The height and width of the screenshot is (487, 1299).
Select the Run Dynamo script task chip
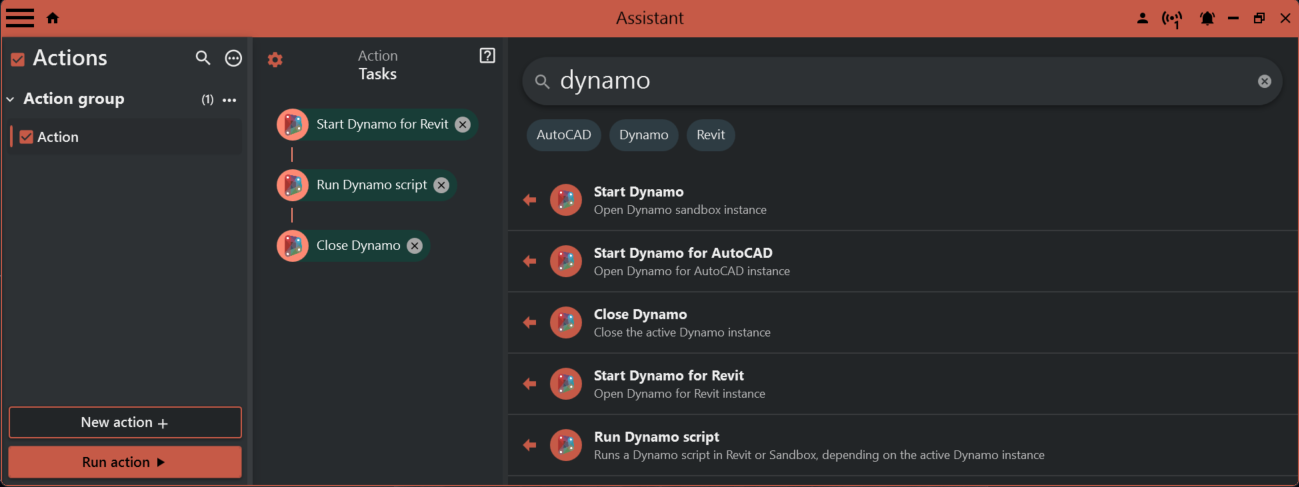coord(366,185)
